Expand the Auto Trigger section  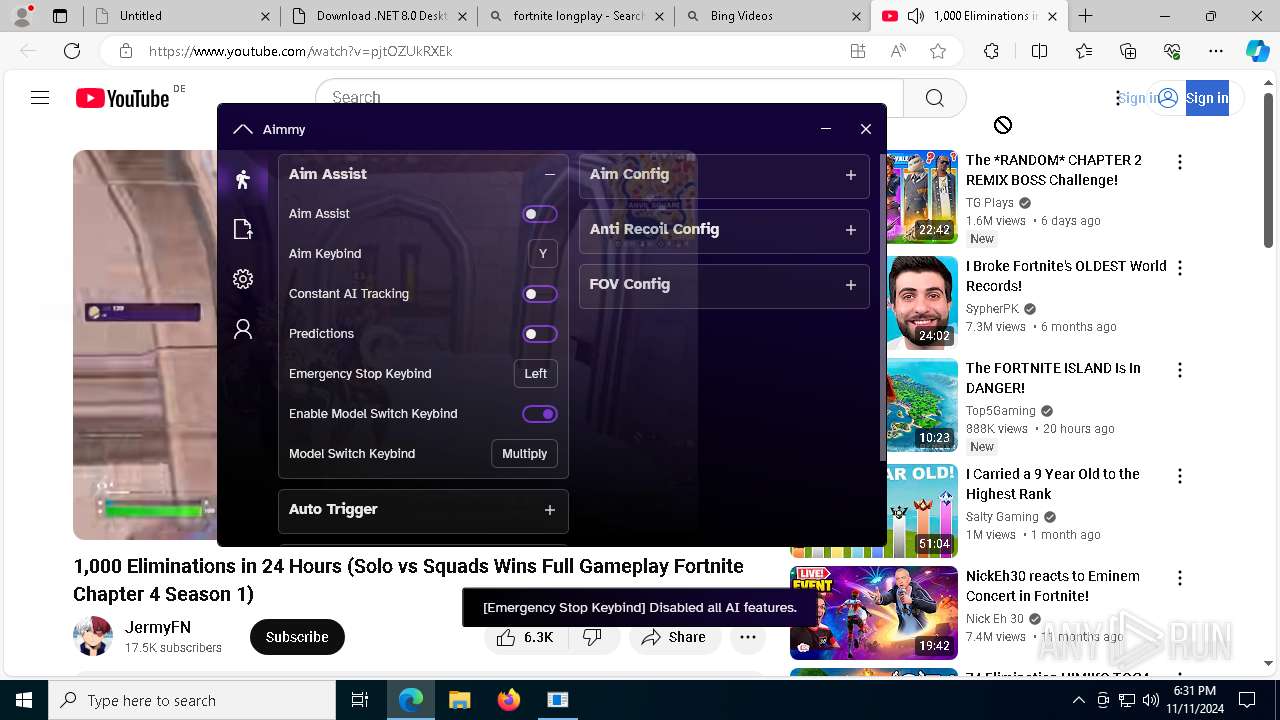point(550,510)
